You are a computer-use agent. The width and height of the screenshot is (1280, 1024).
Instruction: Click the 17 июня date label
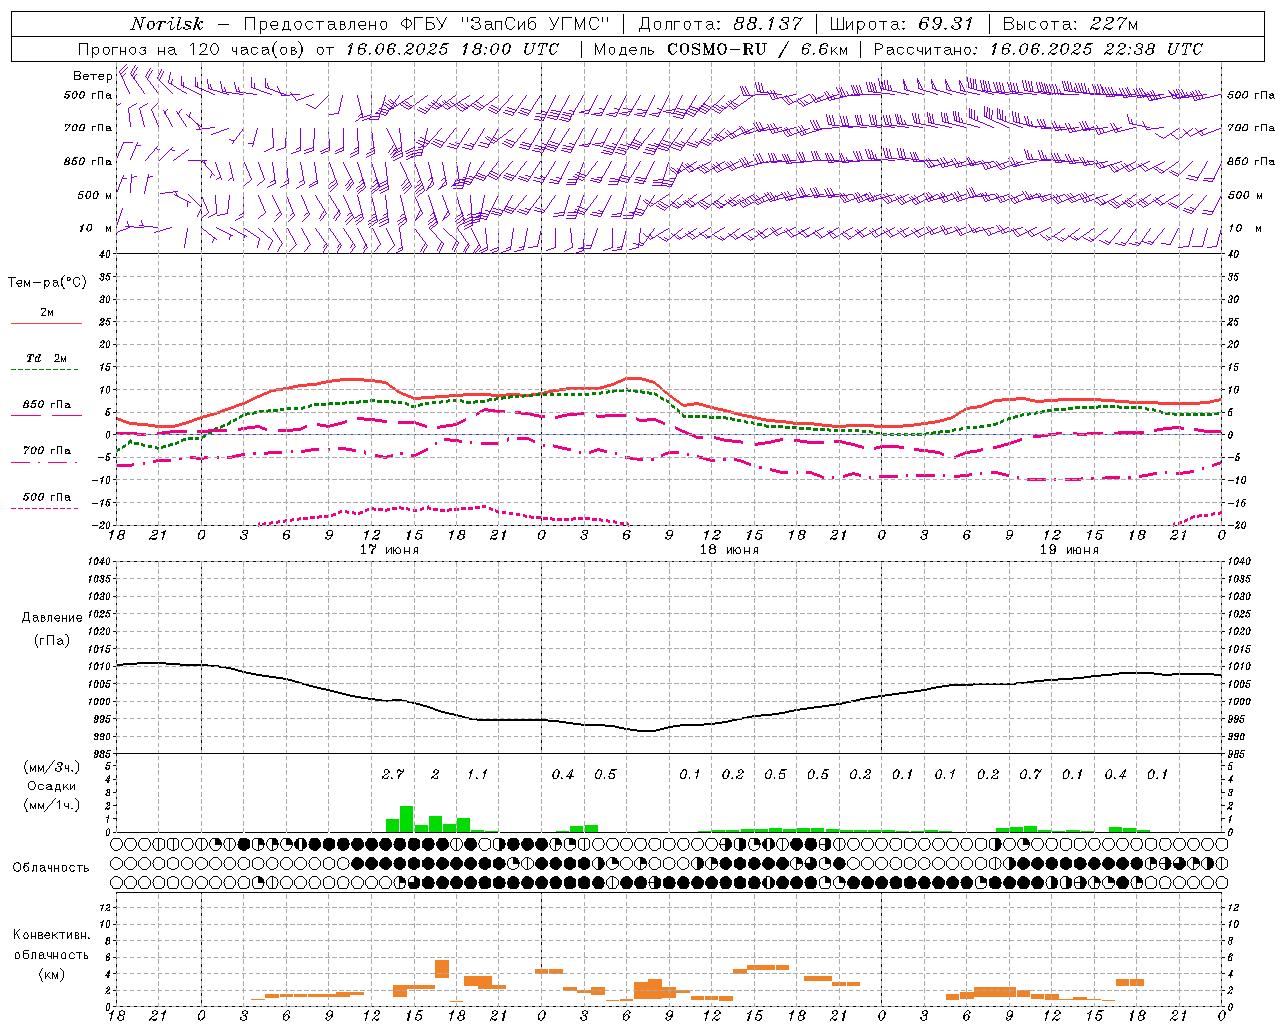click(x=389, y=550)
